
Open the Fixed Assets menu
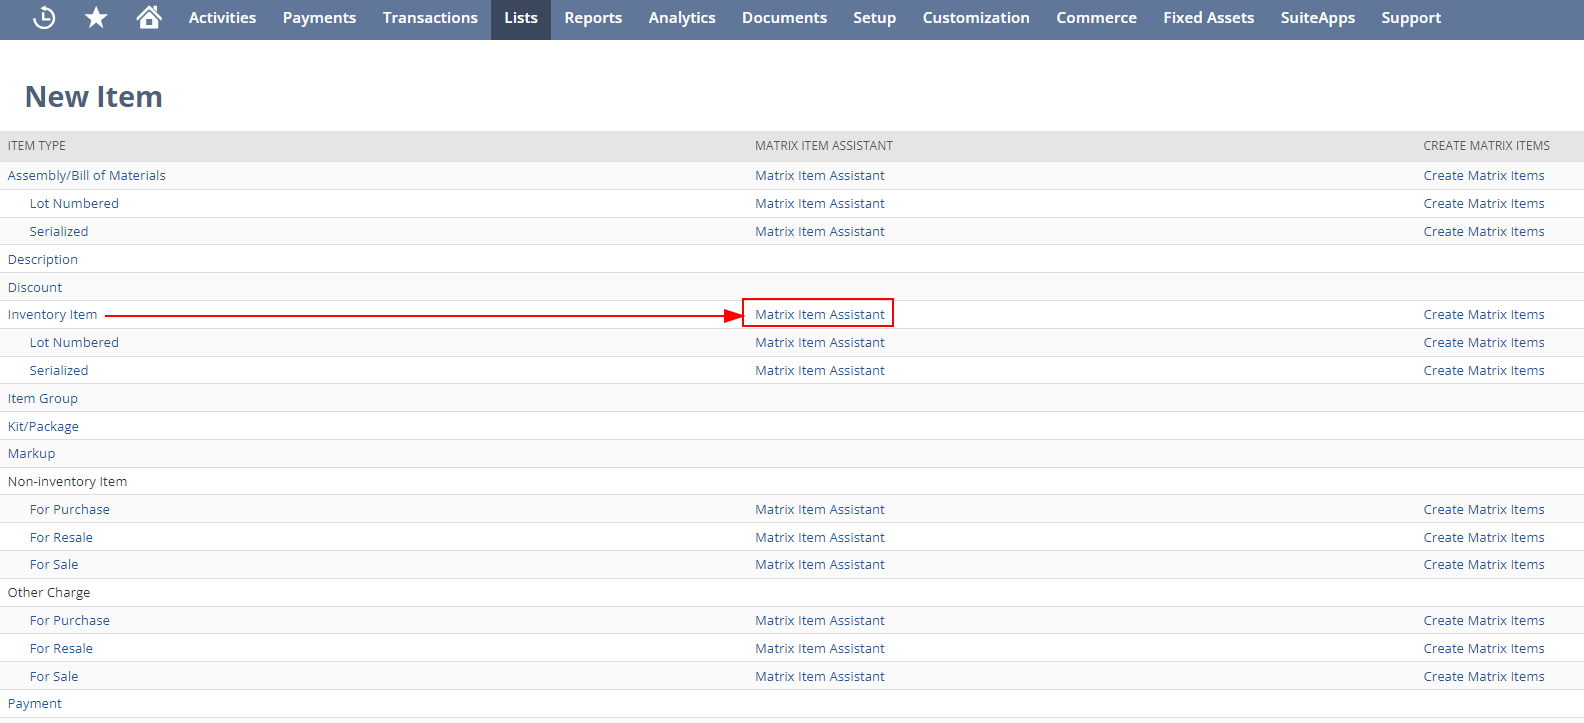point(1208,18)
